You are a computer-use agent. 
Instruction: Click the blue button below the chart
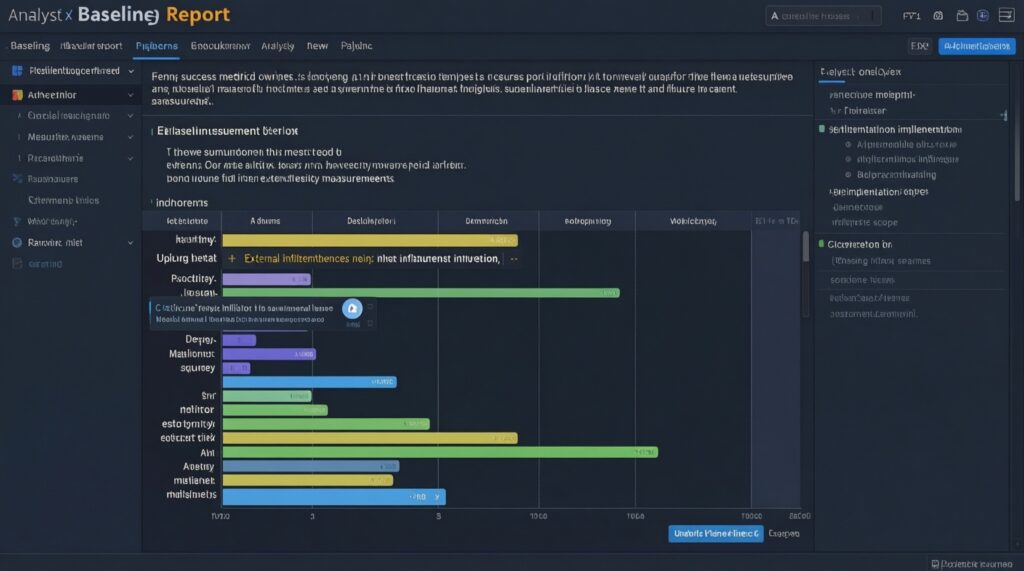click(715, 534)
